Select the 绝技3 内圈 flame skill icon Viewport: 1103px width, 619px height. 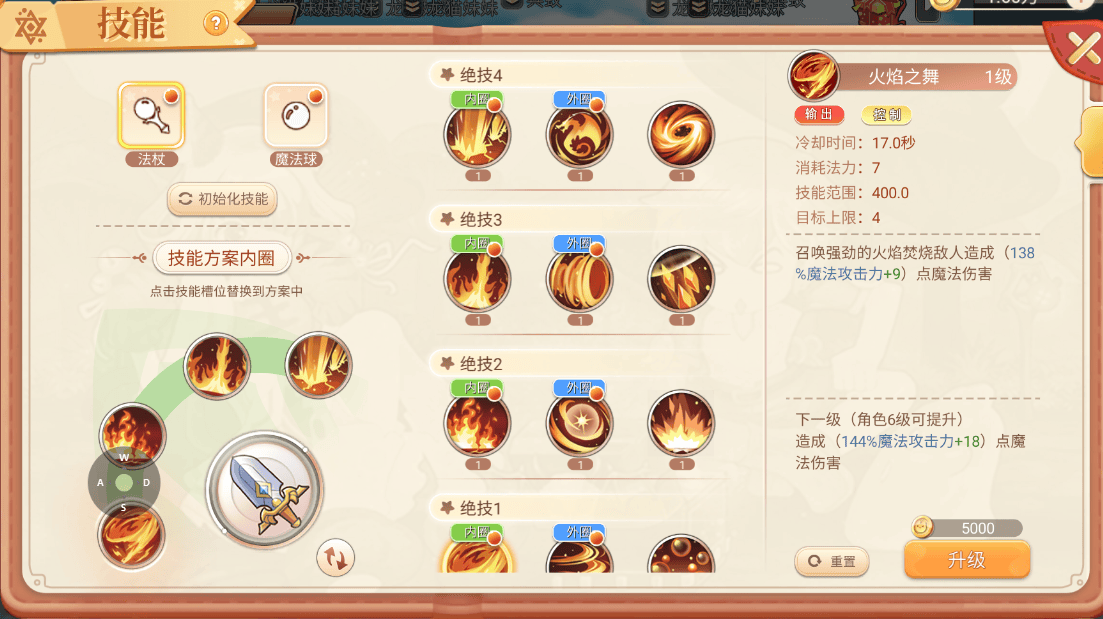pos(478,279)
